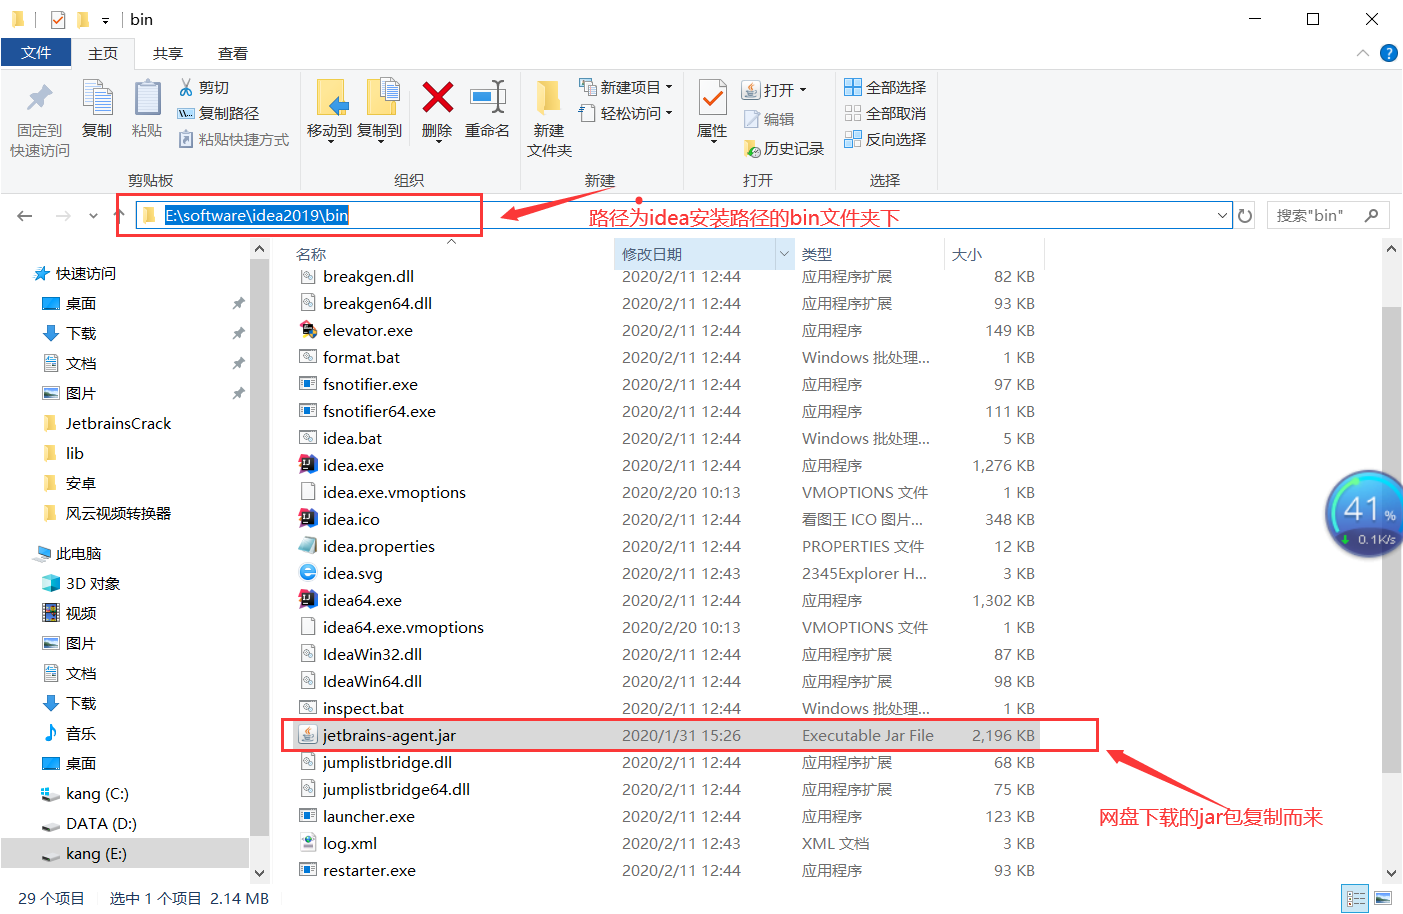
Task: Open the New item (新建项目) dropdown
Action: pos(626,87)
